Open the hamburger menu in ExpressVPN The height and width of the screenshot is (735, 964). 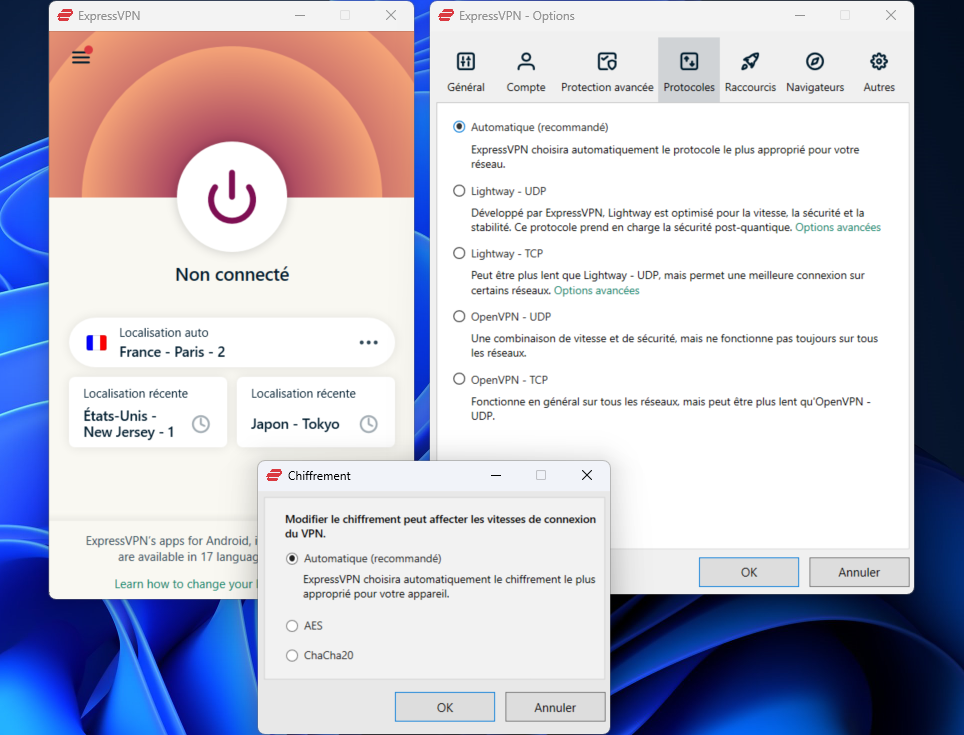click(x=81, y=57)
